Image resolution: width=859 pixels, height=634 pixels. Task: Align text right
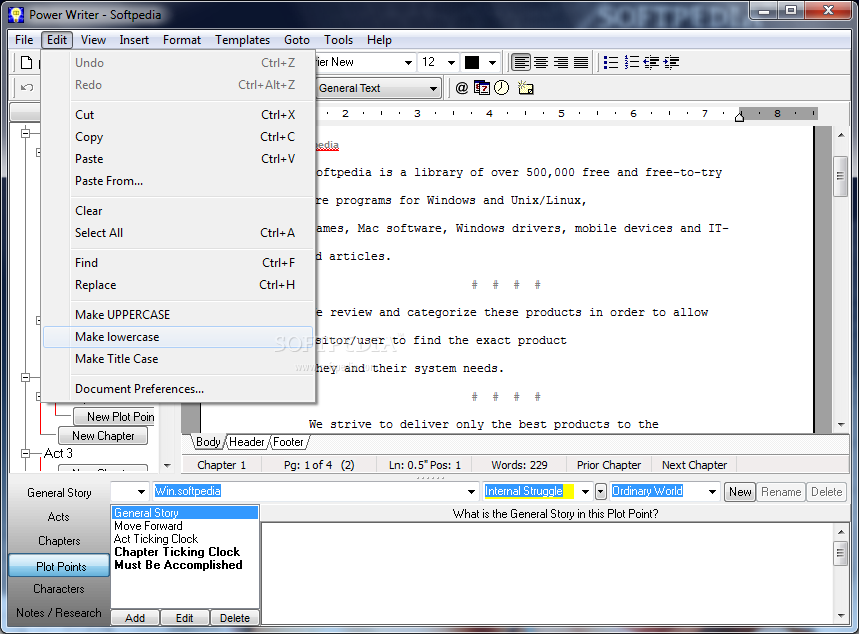(x=560, y=62)
